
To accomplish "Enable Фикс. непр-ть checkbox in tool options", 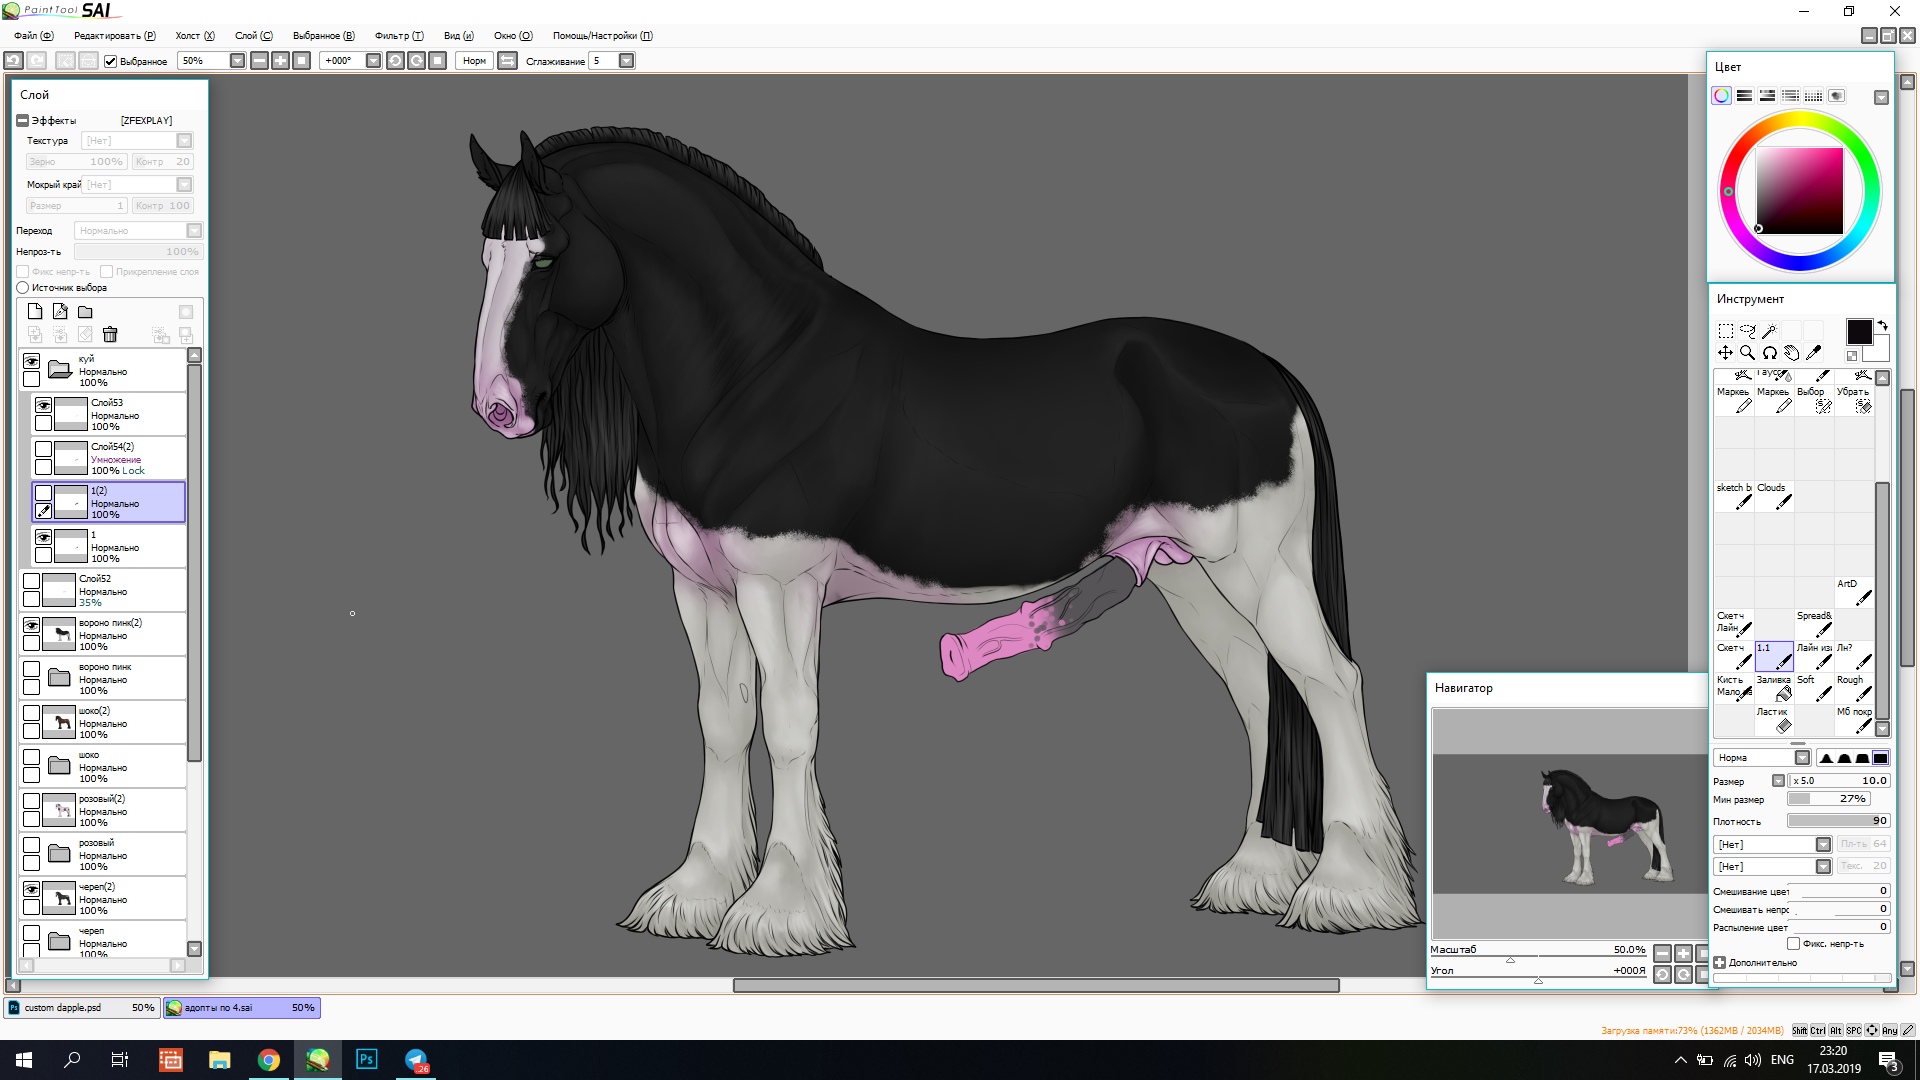I will pyautogui.click(x=1793, y=944).
